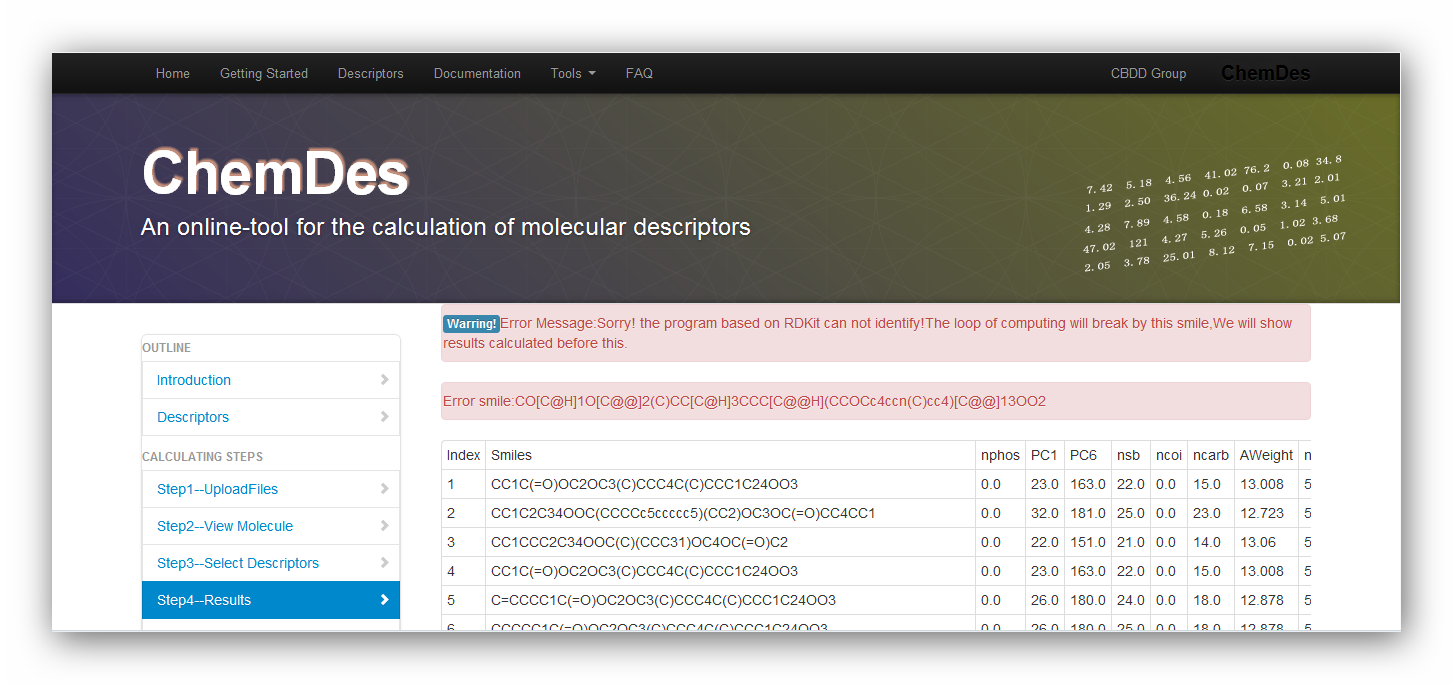The image size is (1453, 684).
Task: Visit the CBDD Group link
Action: [1148, 73]
